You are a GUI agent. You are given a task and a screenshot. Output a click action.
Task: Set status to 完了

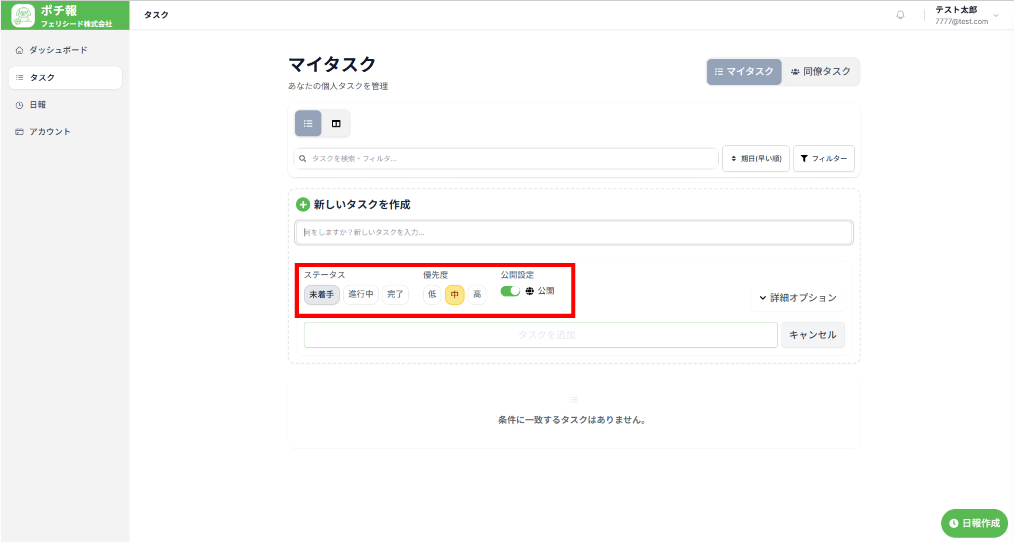(396, 294)
